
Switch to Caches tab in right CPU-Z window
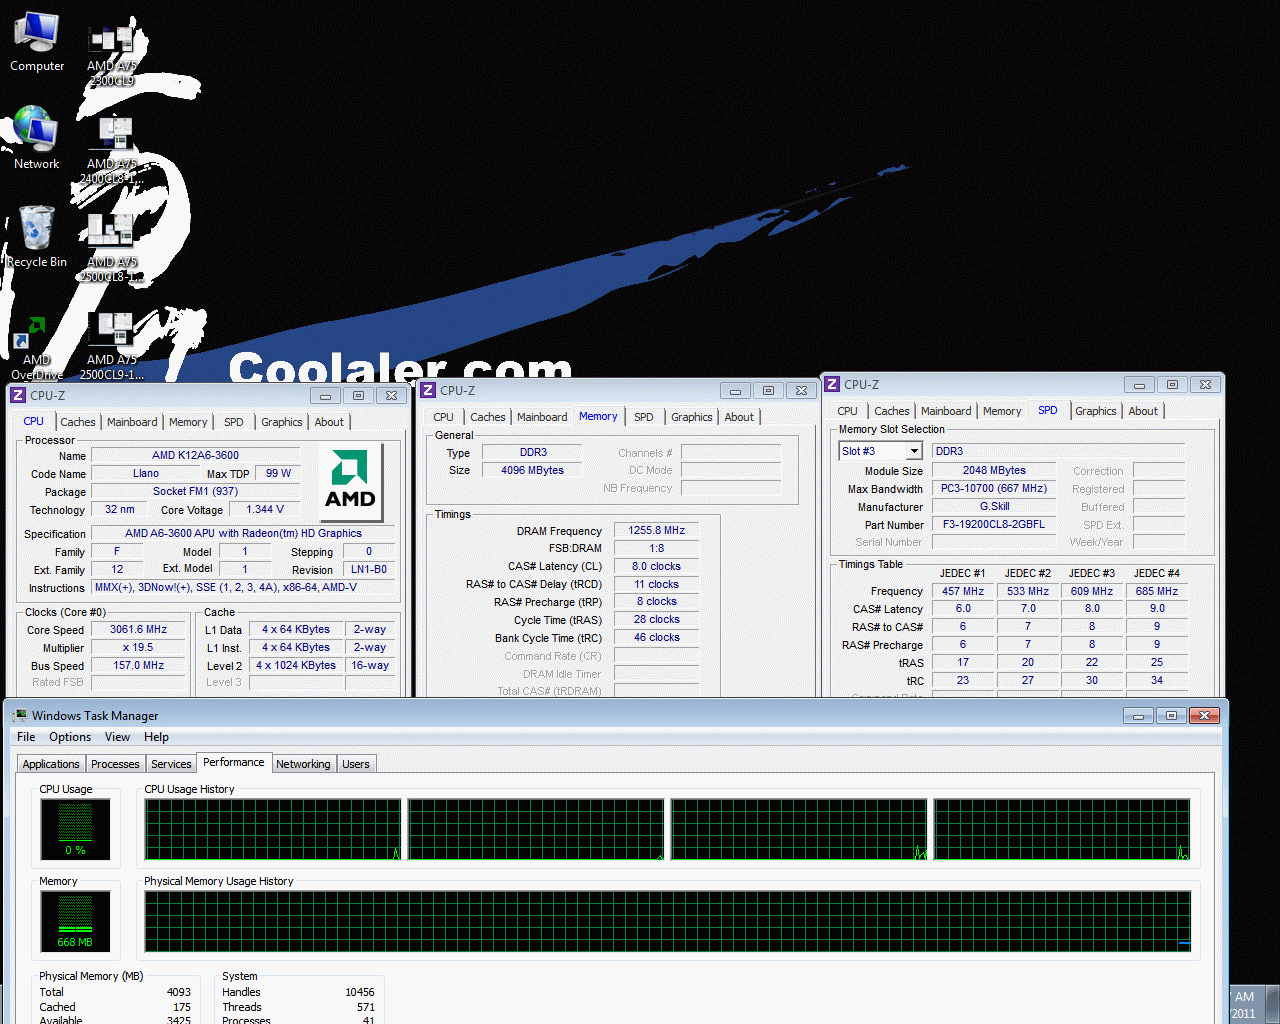pos(892,411)
